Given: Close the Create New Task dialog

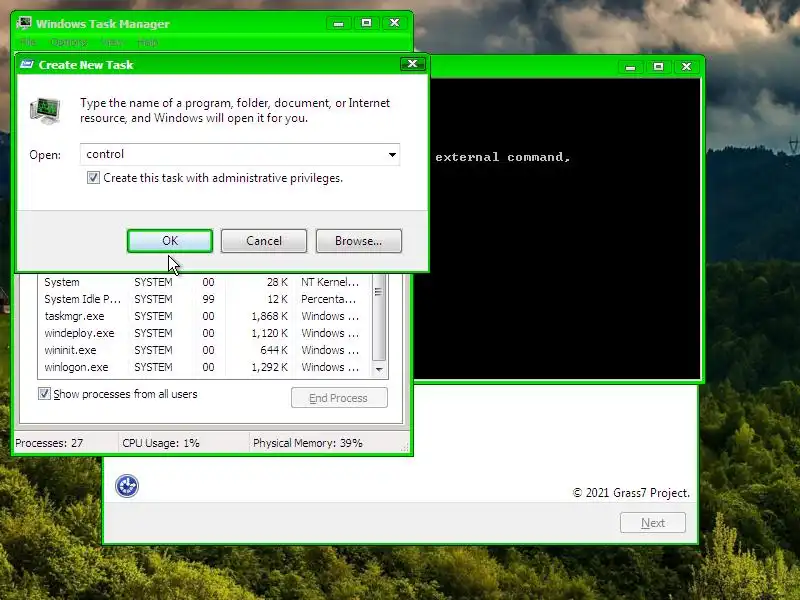Looking at the screenshot, I should pos(412,64).
